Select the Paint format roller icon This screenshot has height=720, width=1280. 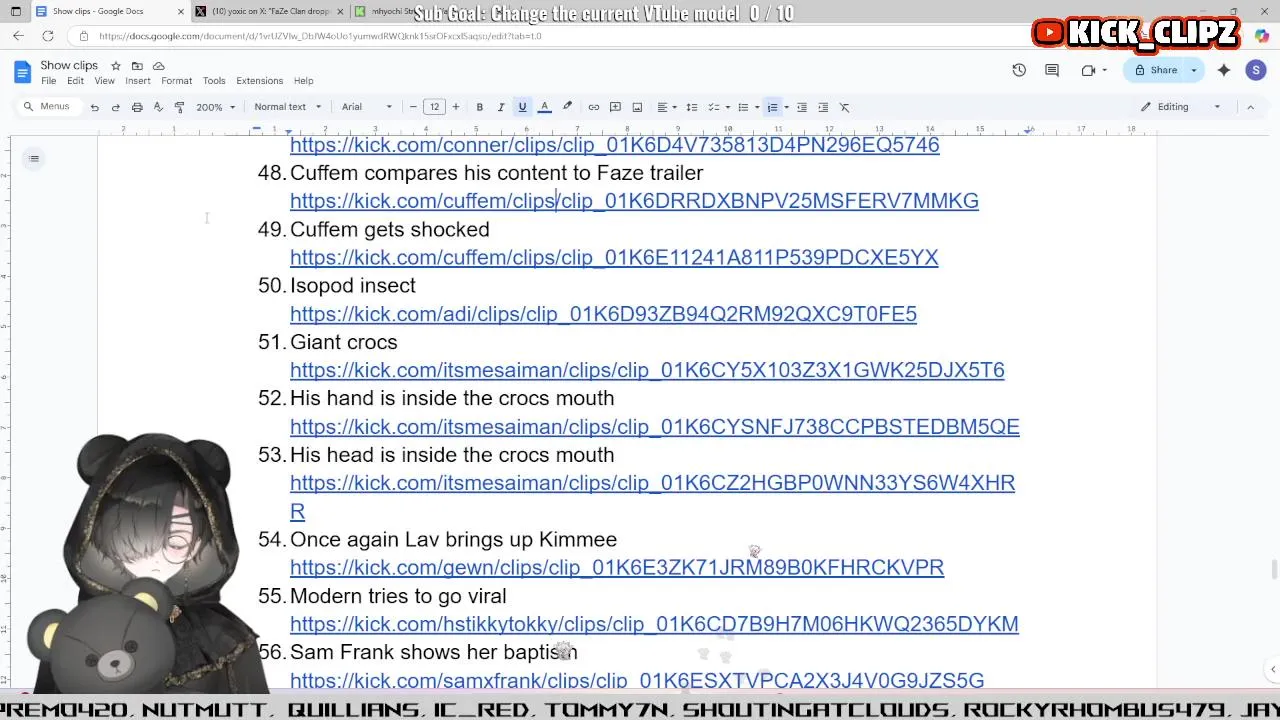(179, 107)
